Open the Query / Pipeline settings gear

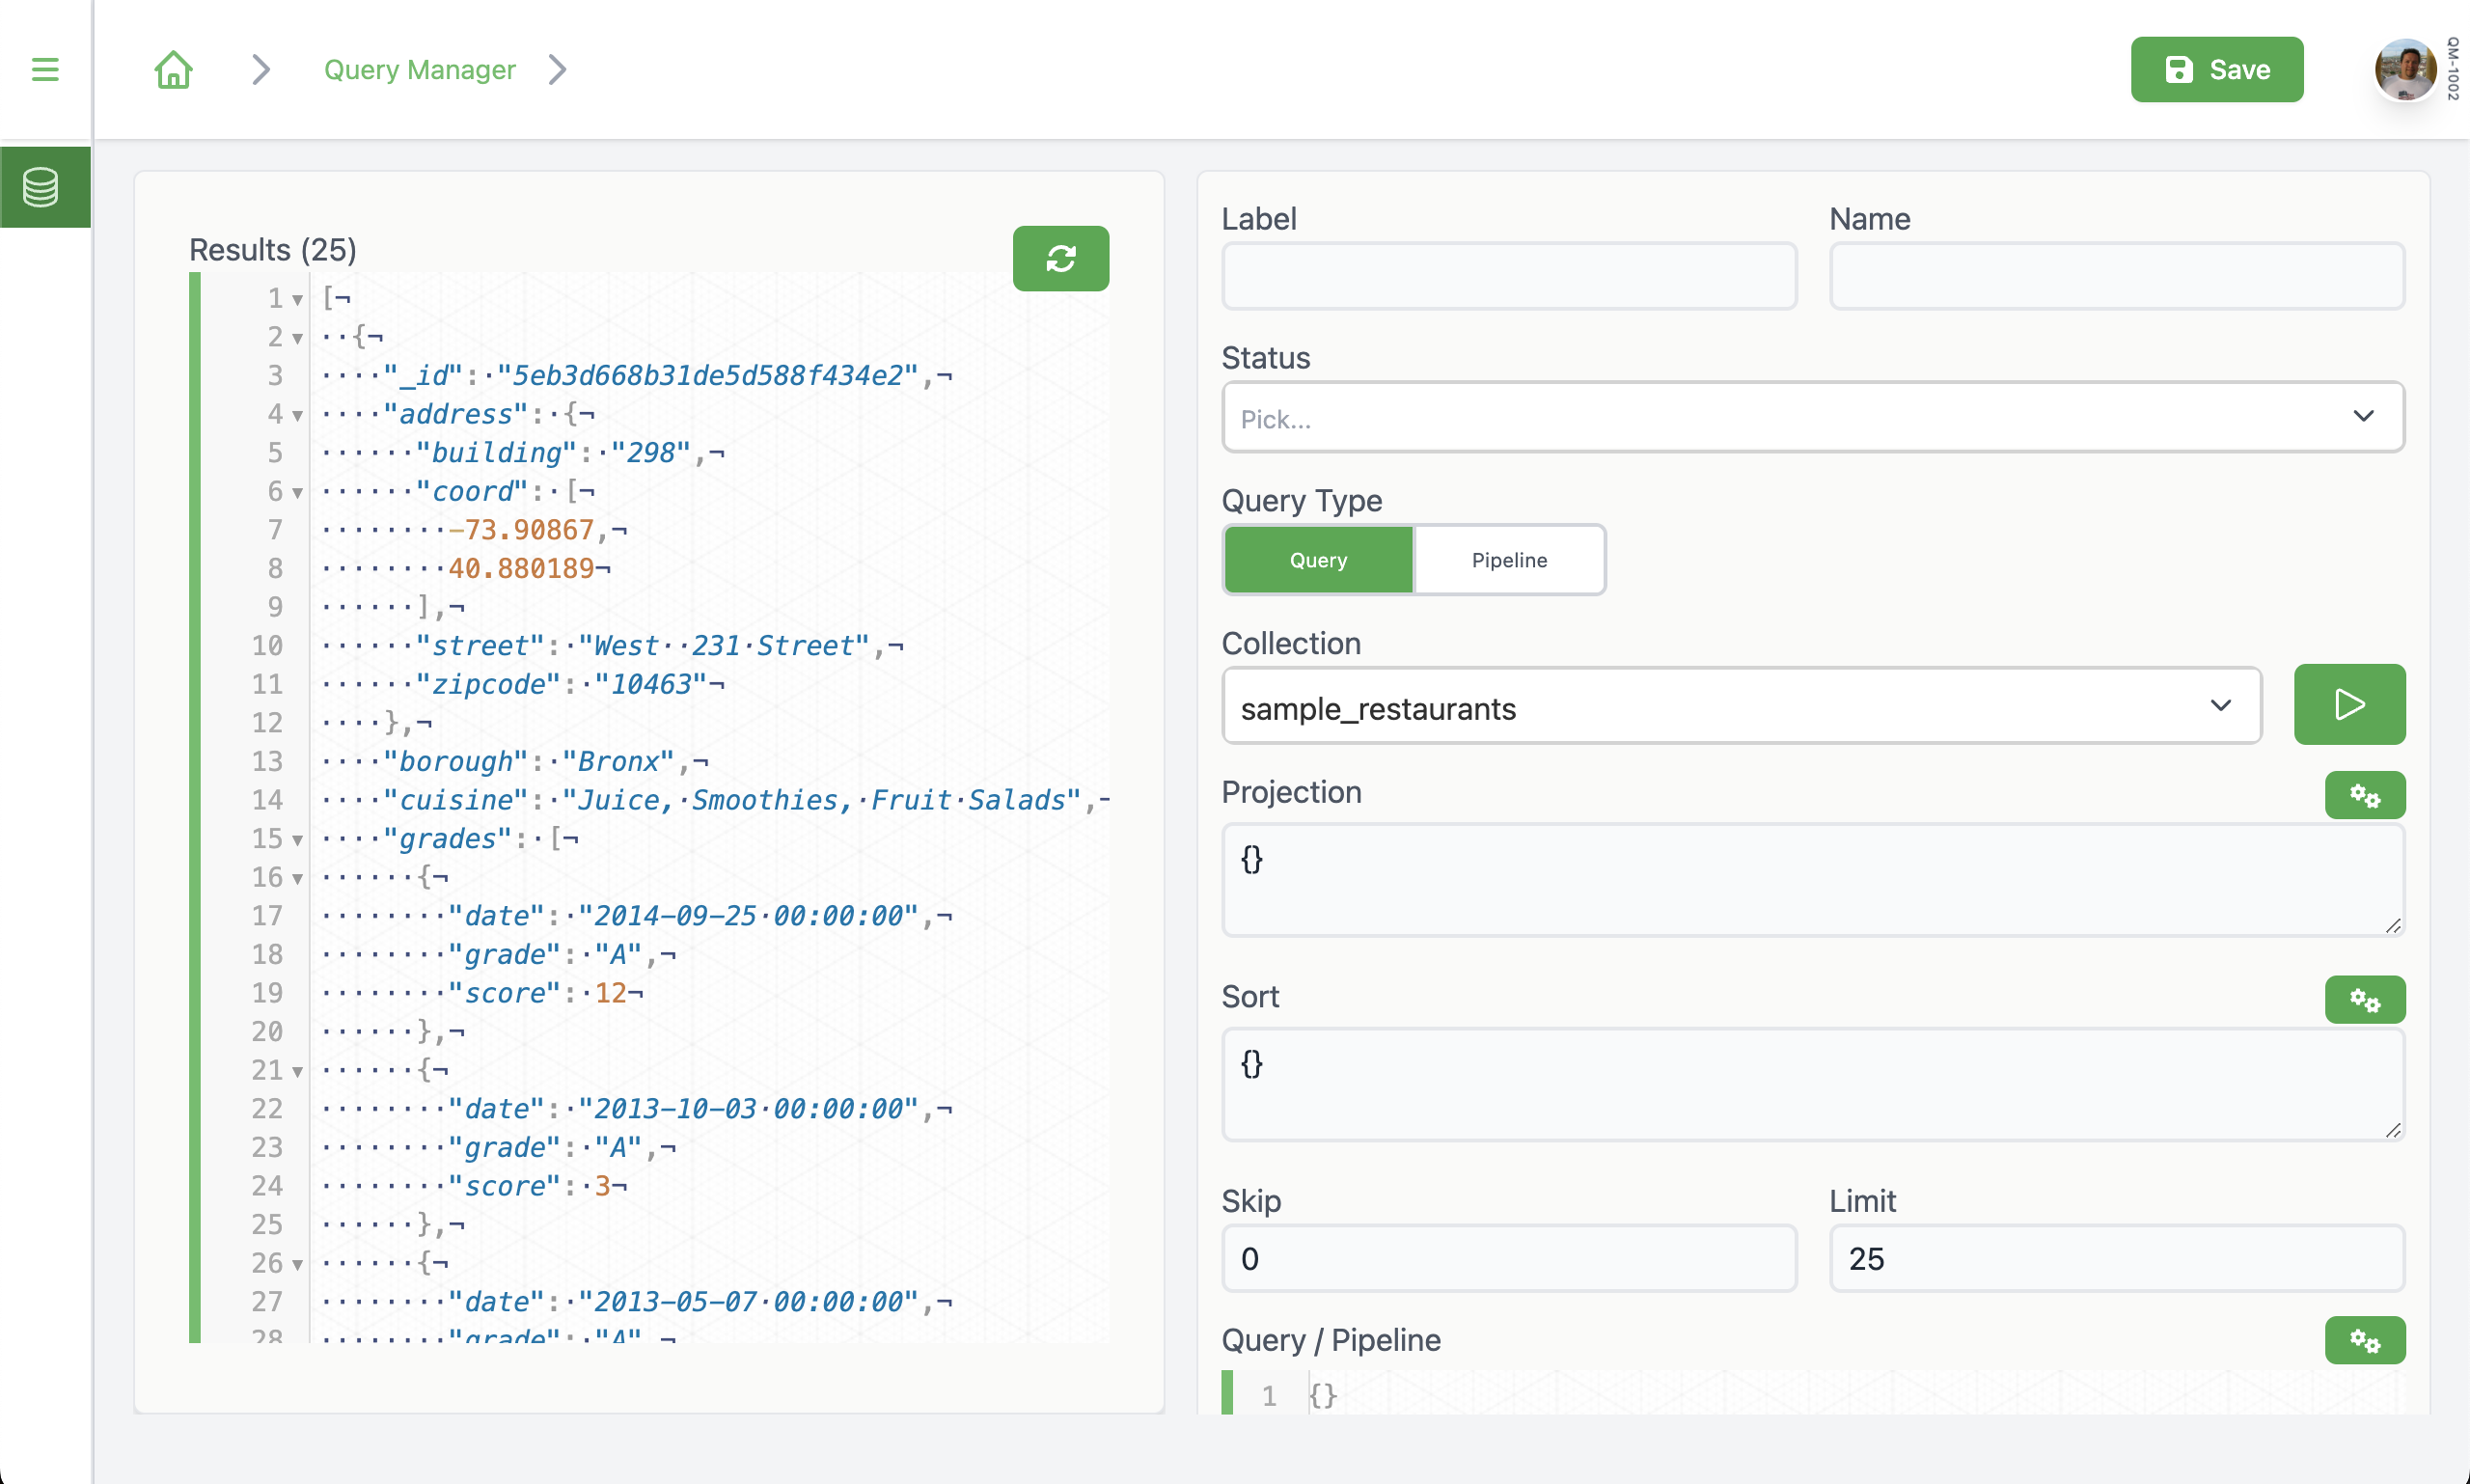pos(2365,1340)
